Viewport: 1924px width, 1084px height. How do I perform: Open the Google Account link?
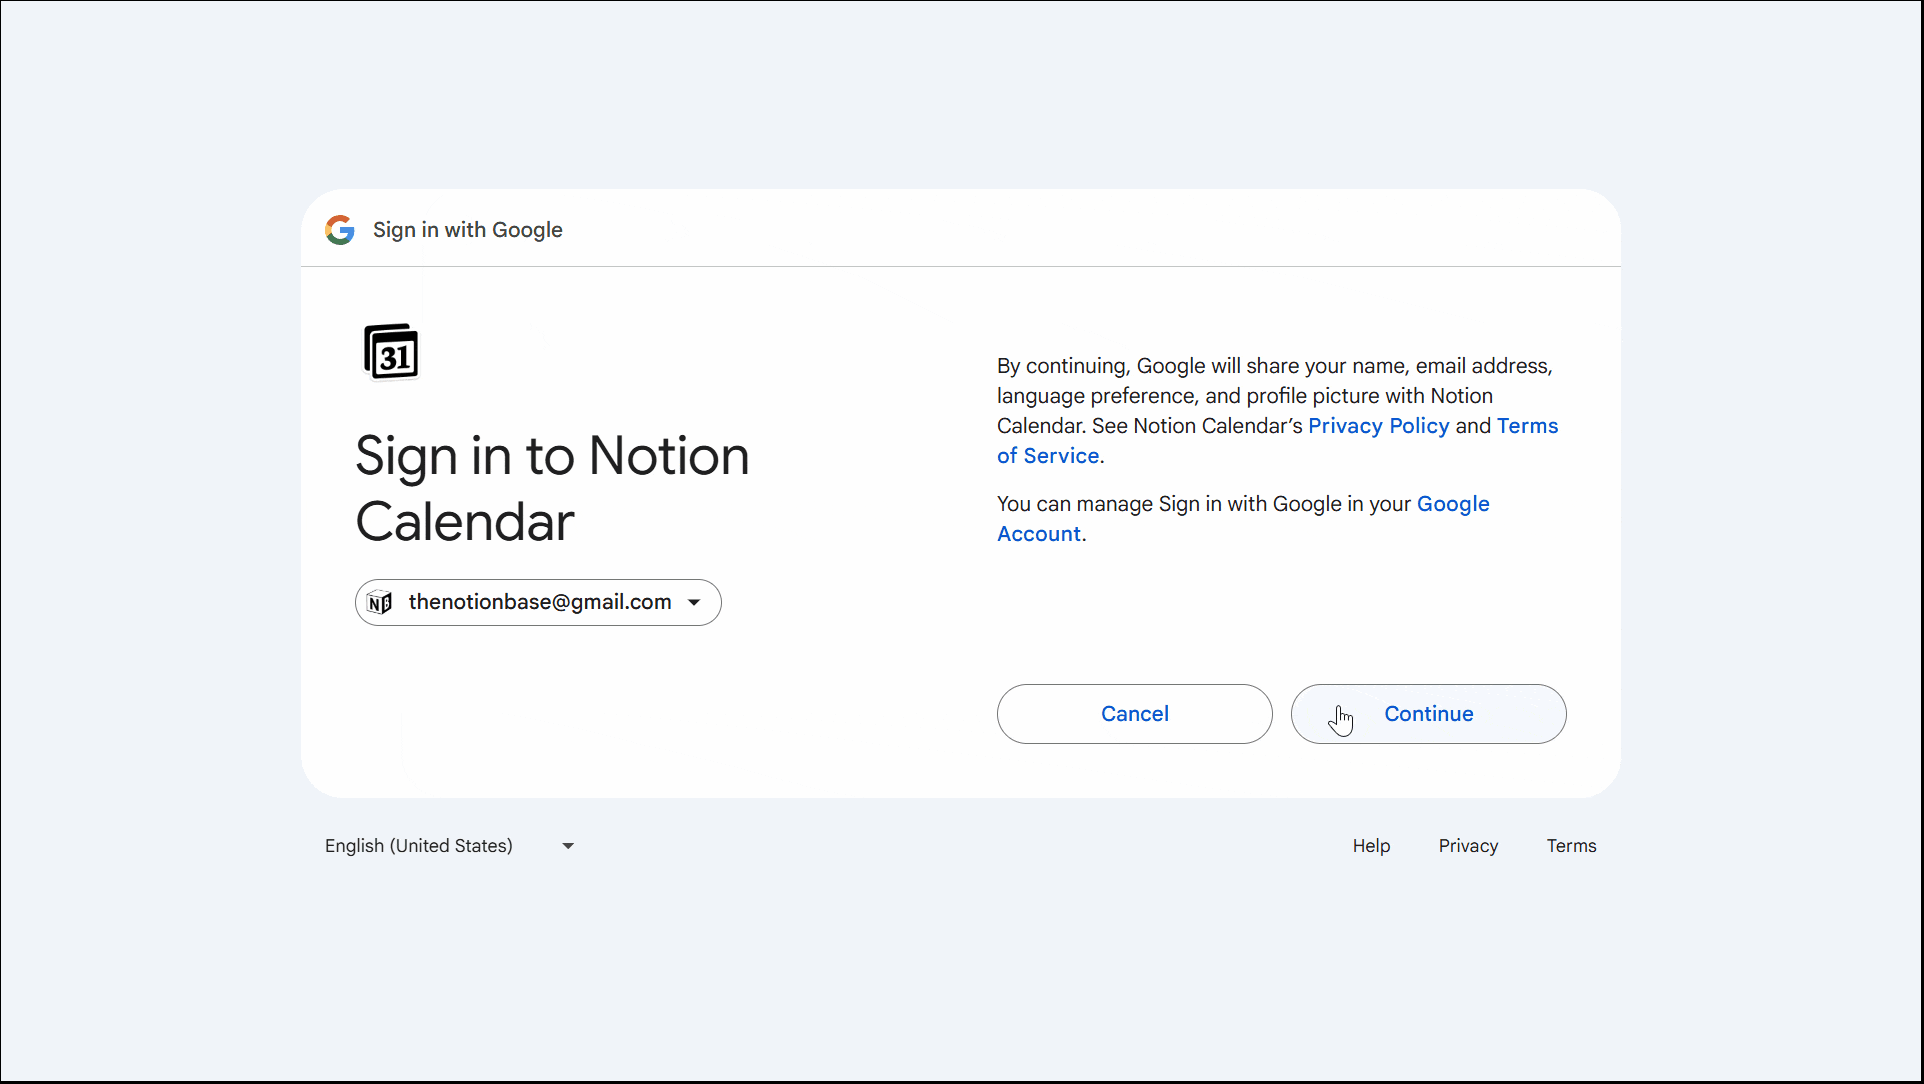click(1453, 504)
